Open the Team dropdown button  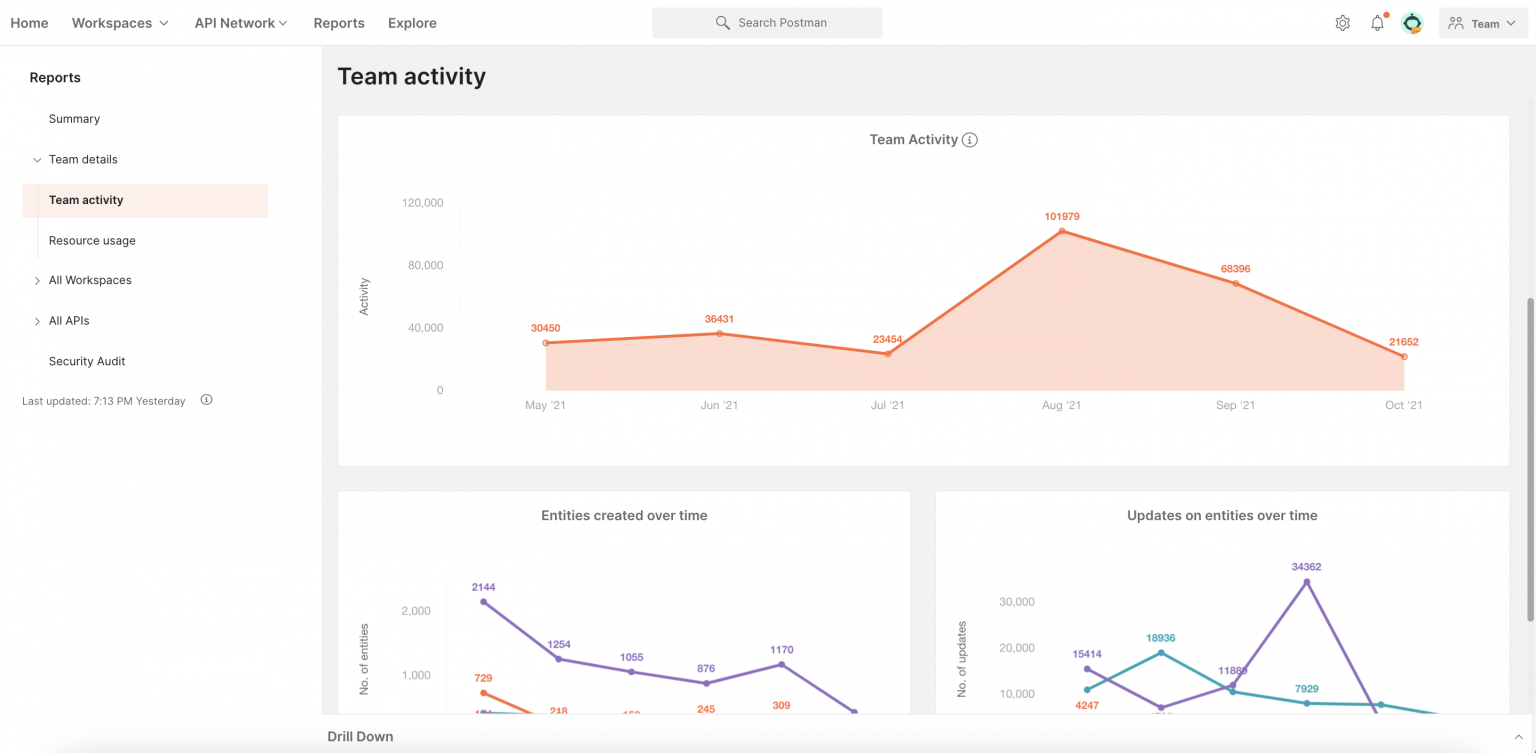[1483, 23]
